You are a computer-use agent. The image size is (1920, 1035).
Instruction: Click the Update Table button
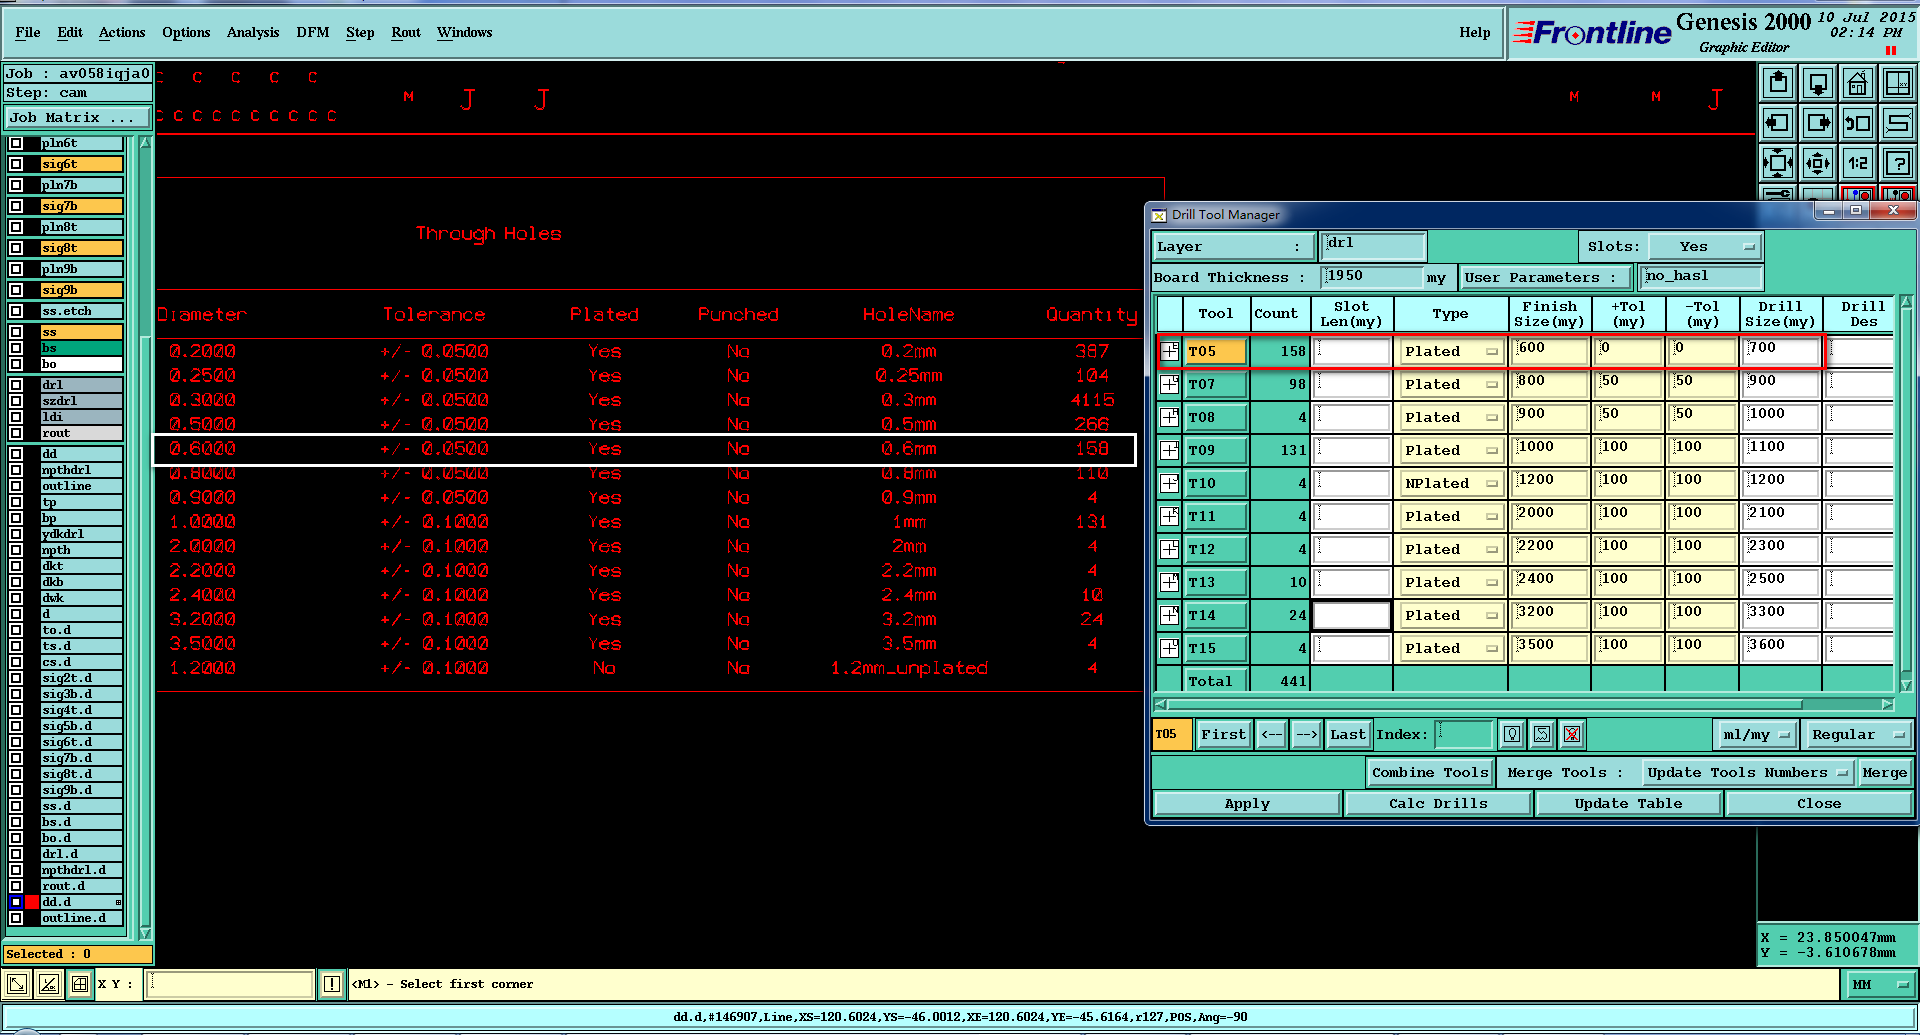(1628, 803)
